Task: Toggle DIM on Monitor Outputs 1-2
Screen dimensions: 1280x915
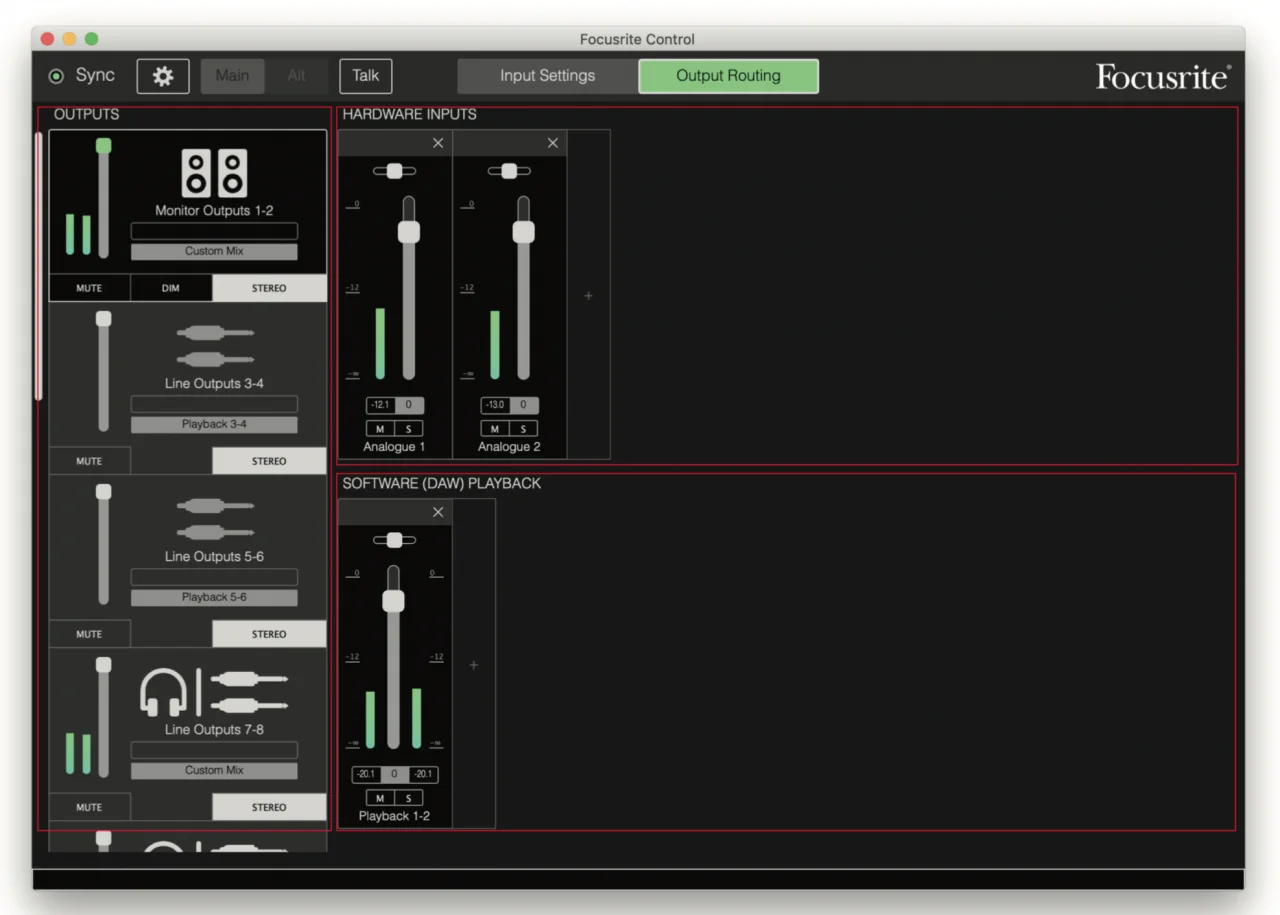Action: 171,288
